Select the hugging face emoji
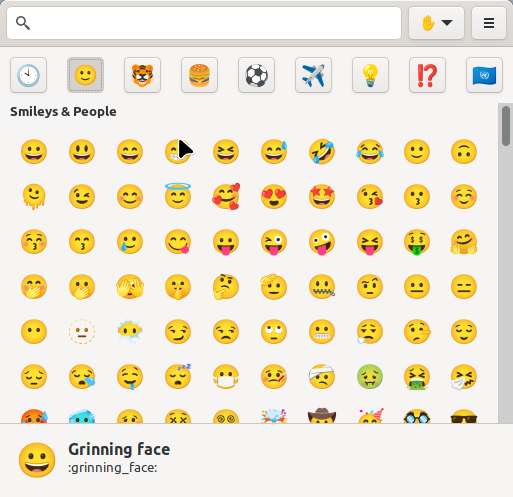Image resolution: width=513 pixels, height=497 pixels. (464, 242)
